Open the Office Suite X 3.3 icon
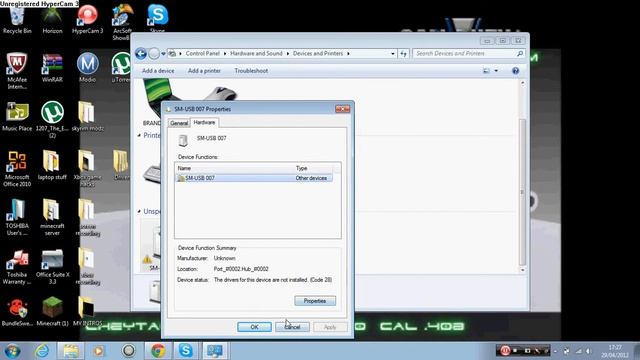Viewport: 640px width, 360px height. [52, 267]
